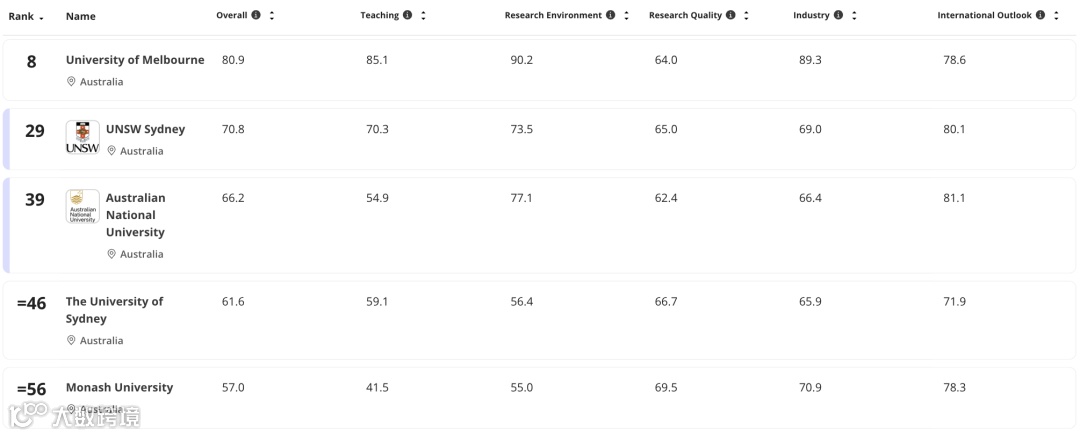Open the Industry column info icon
Viewport: 1080px width, 436px height.
coord(838,15)
